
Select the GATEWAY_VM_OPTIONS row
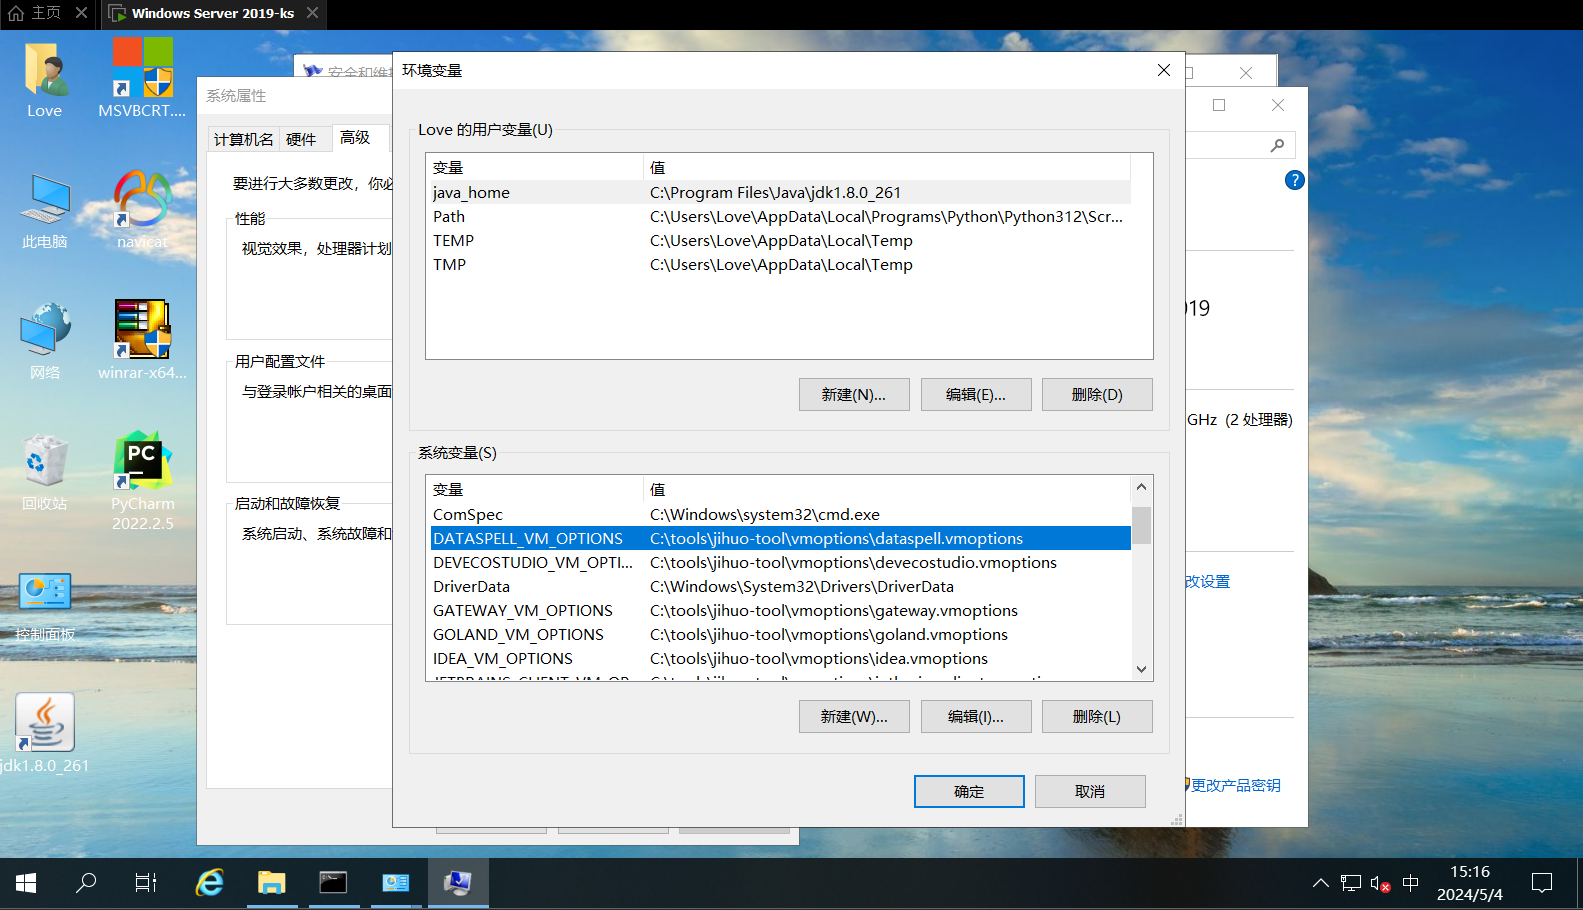click(779, 610)
